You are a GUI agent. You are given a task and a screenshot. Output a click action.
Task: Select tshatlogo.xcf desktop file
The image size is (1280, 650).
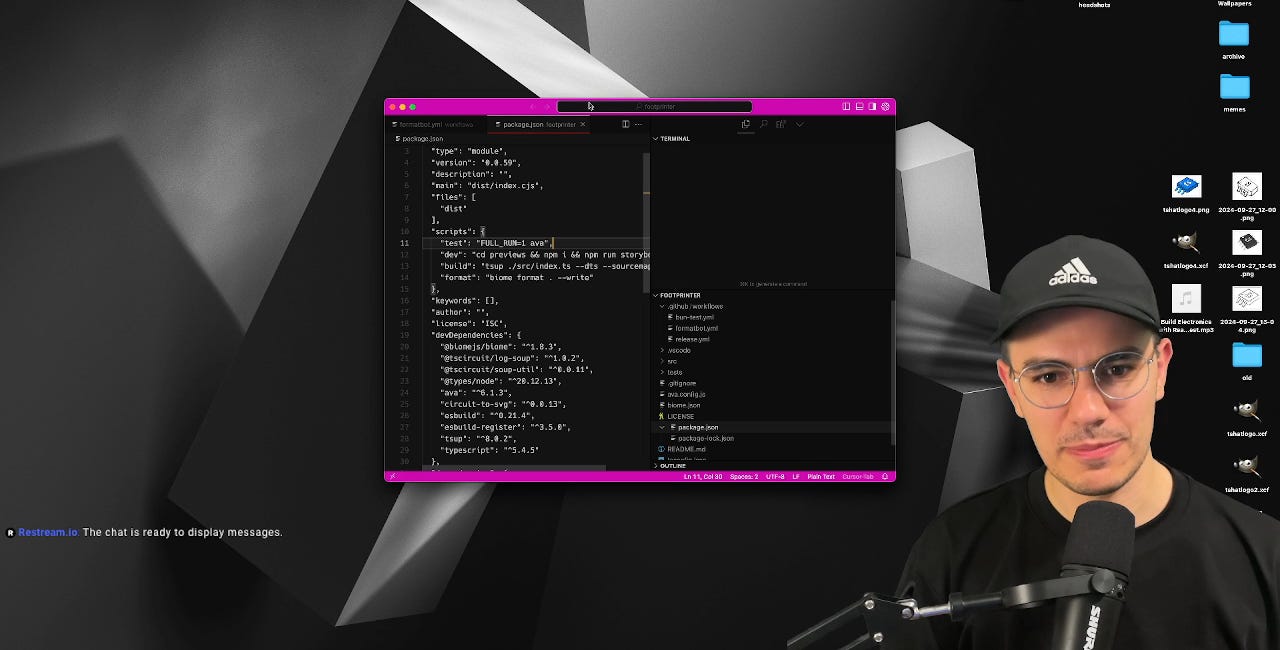coord(1247,418)
